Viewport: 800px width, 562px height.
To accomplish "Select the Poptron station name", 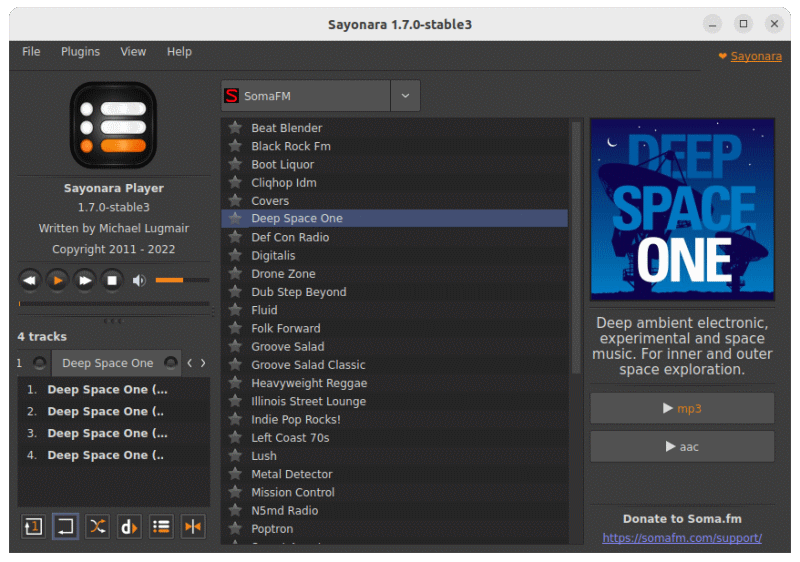I will coord(272,529).
